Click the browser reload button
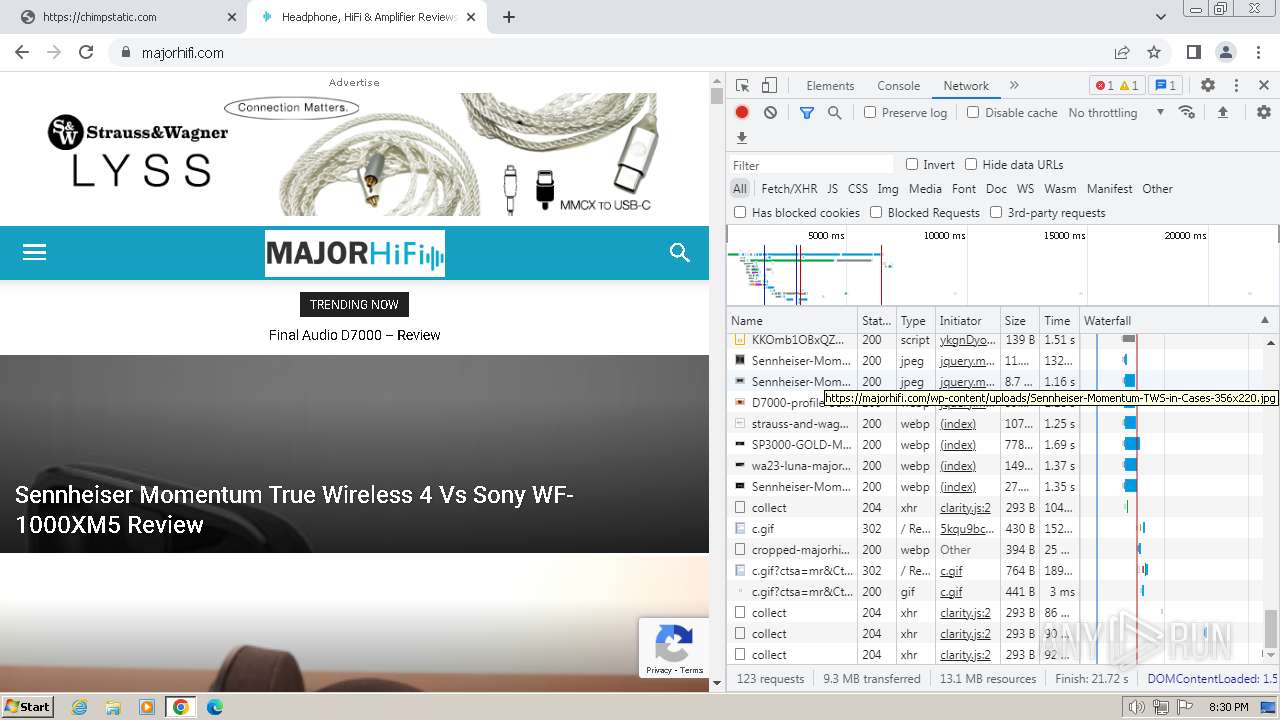1280x720 pixels. (86, 52)
